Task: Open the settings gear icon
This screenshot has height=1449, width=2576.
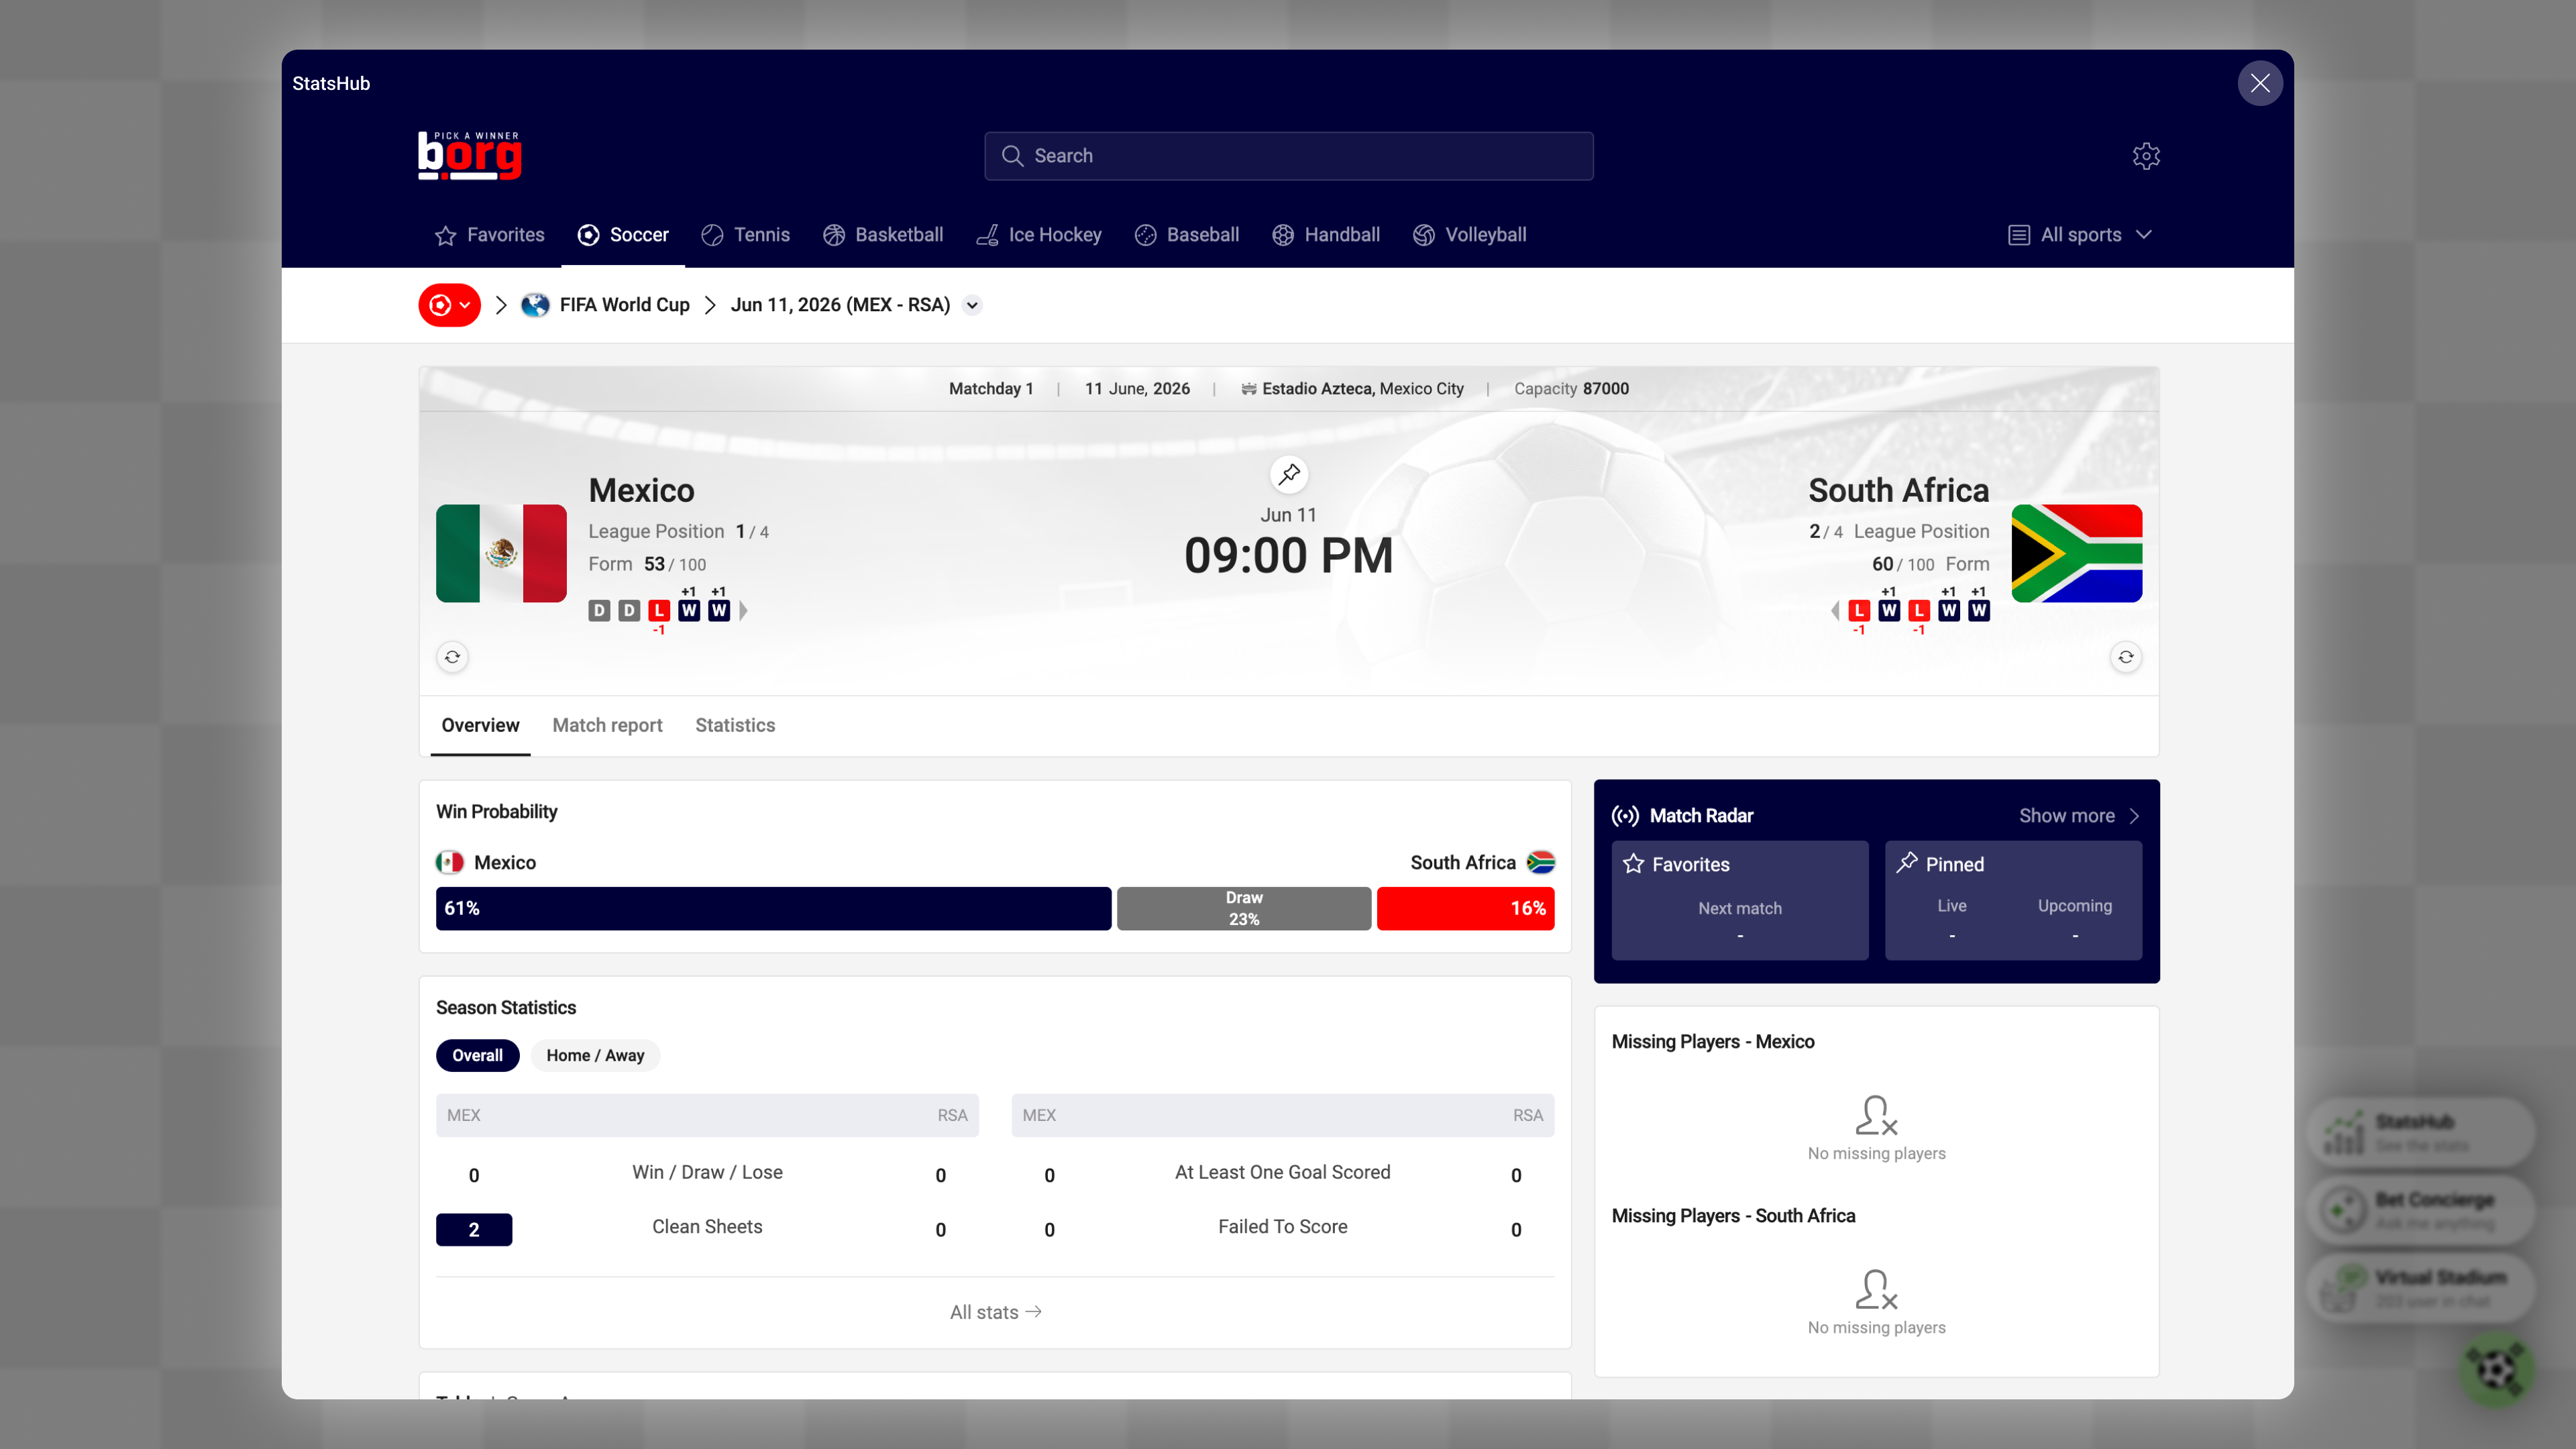Action: (2146, 156)
